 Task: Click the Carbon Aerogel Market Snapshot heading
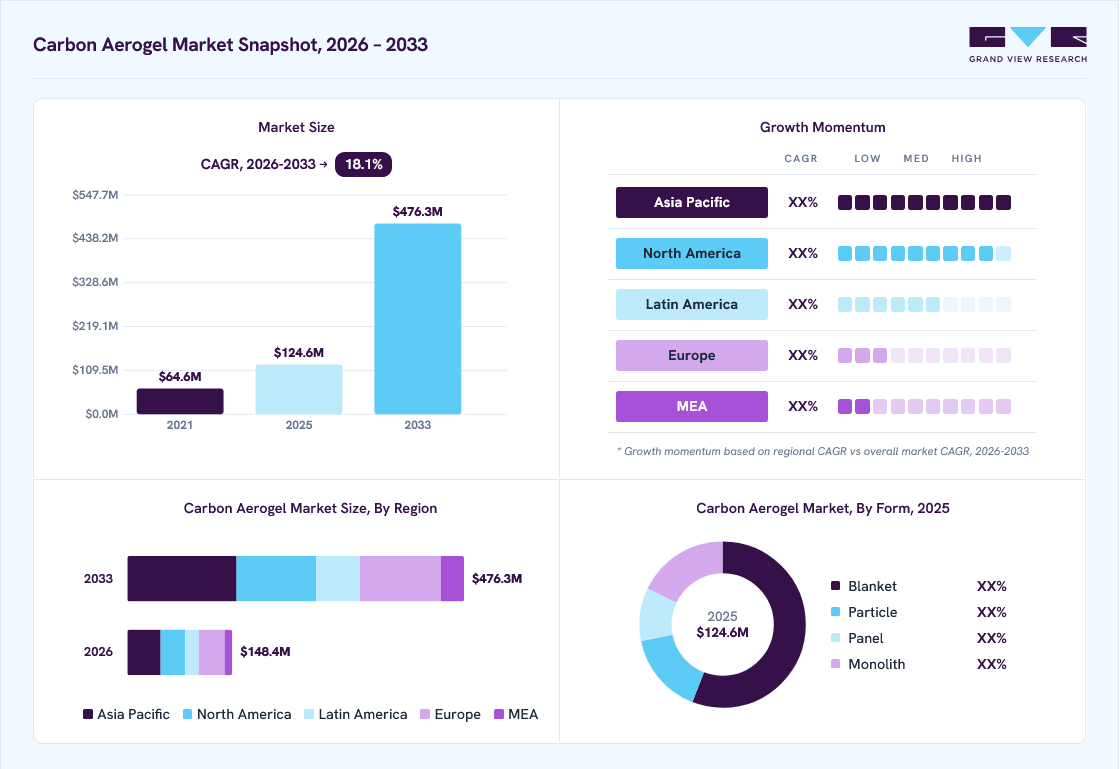click(230, 44)
